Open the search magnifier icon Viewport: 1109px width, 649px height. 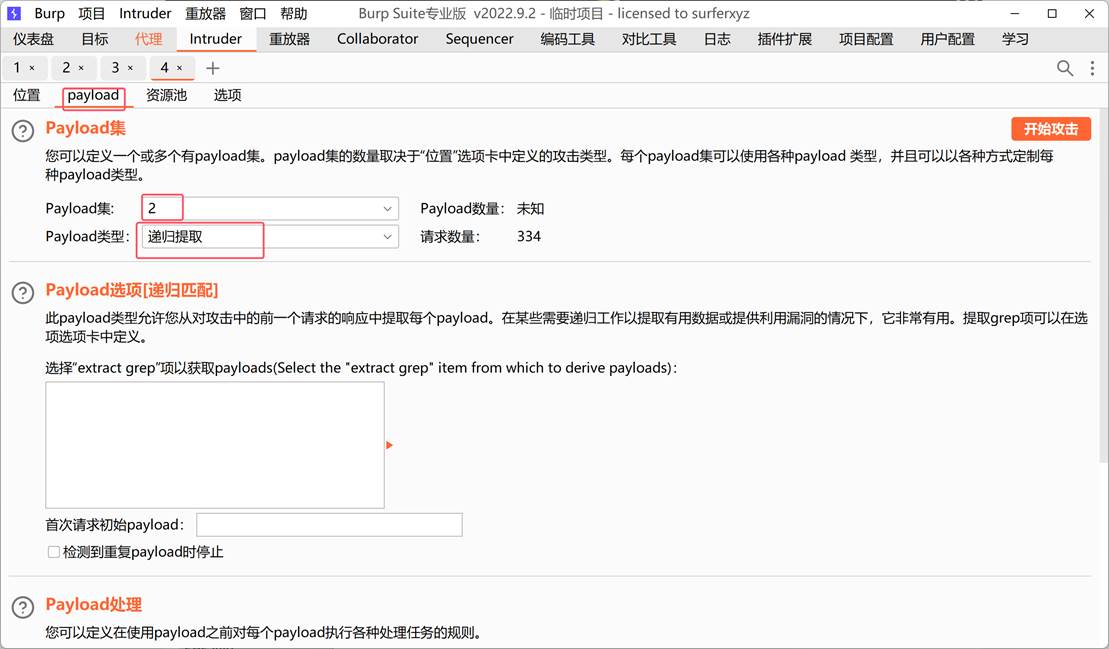point(1064,68)
